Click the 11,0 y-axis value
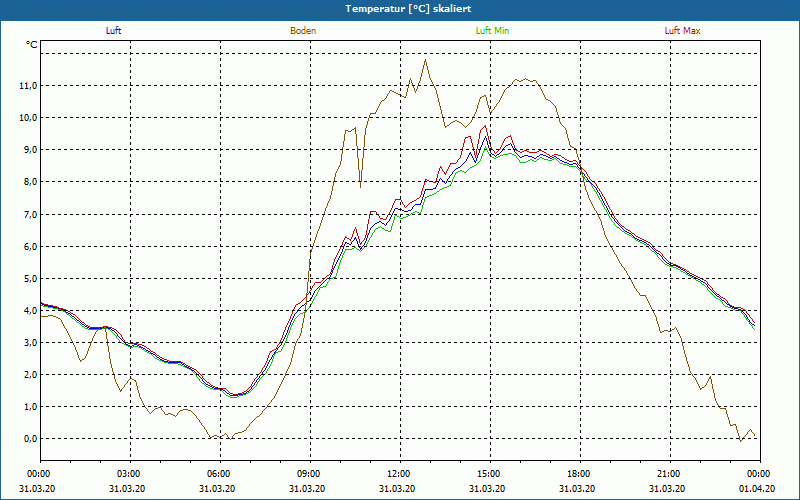800x500 pixels. (28, 86)
